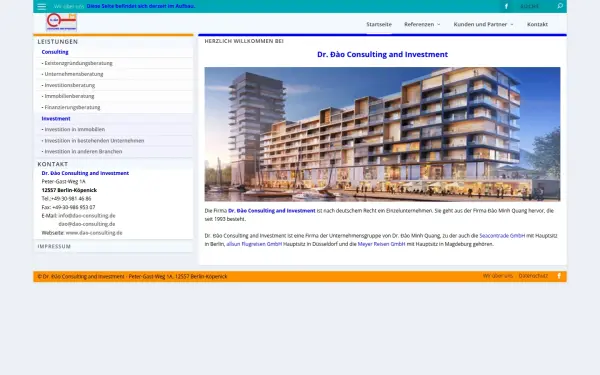Open the Meyer Reisen GmbH link
The image size is (600, 375).
382,244
